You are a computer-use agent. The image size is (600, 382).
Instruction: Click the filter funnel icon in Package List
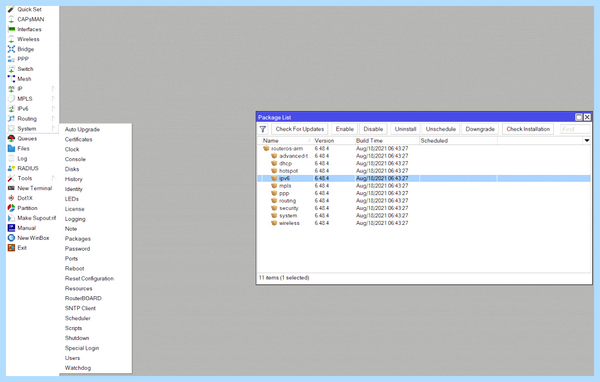pos(263,129)
